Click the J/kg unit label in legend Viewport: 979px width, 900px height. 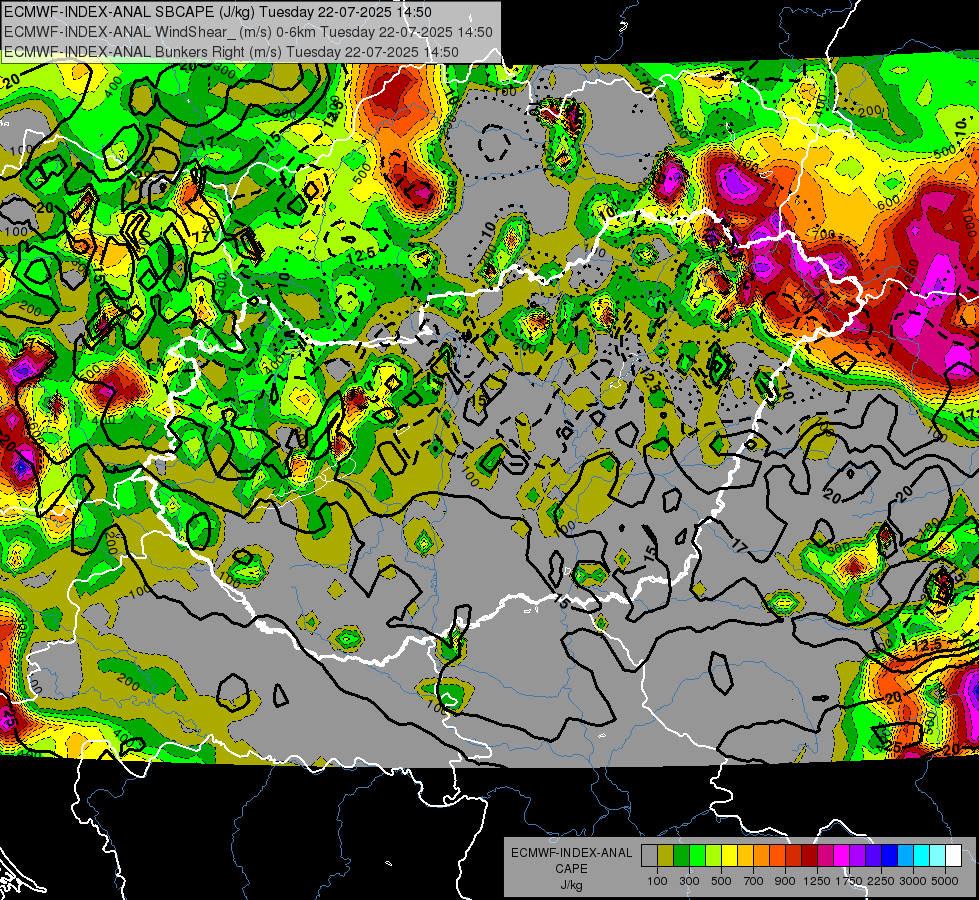[x=571, y=886]
